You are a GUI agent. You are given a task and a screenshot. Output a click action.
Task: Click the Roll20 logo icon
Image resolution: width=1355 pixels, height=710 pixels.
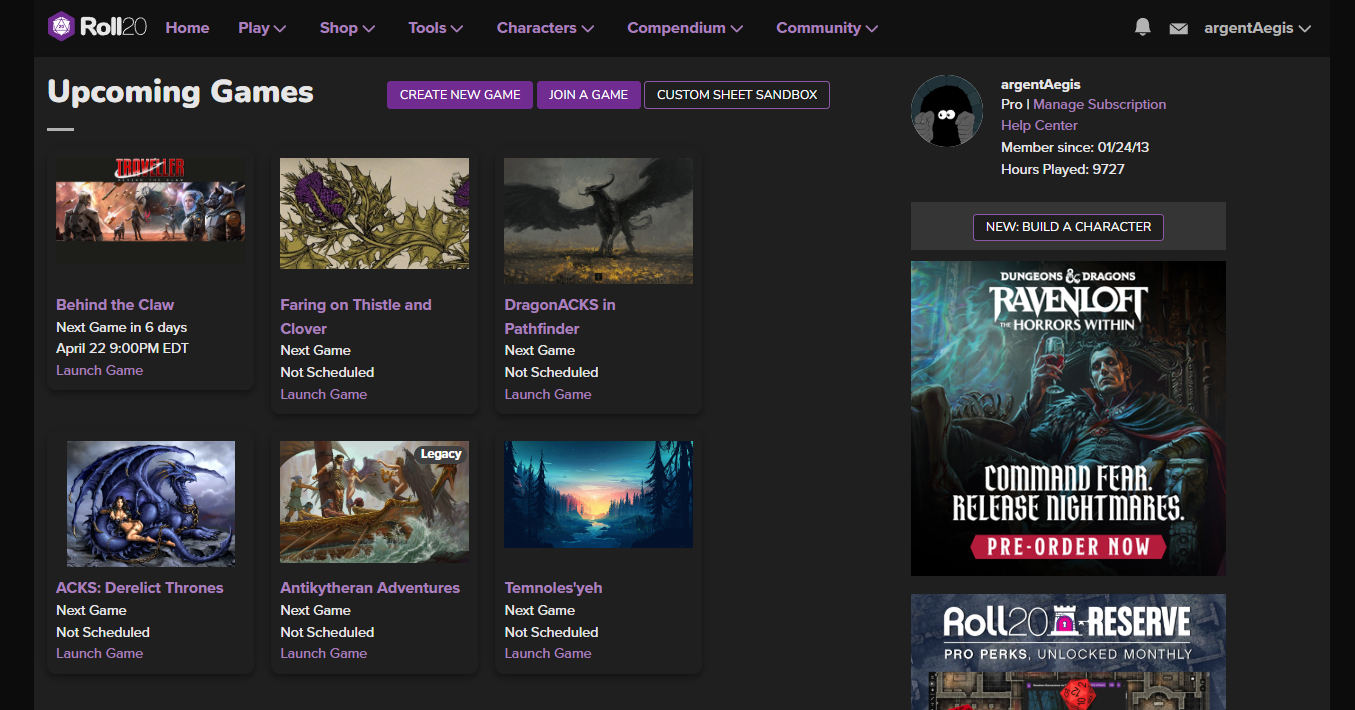coord(61,27)
